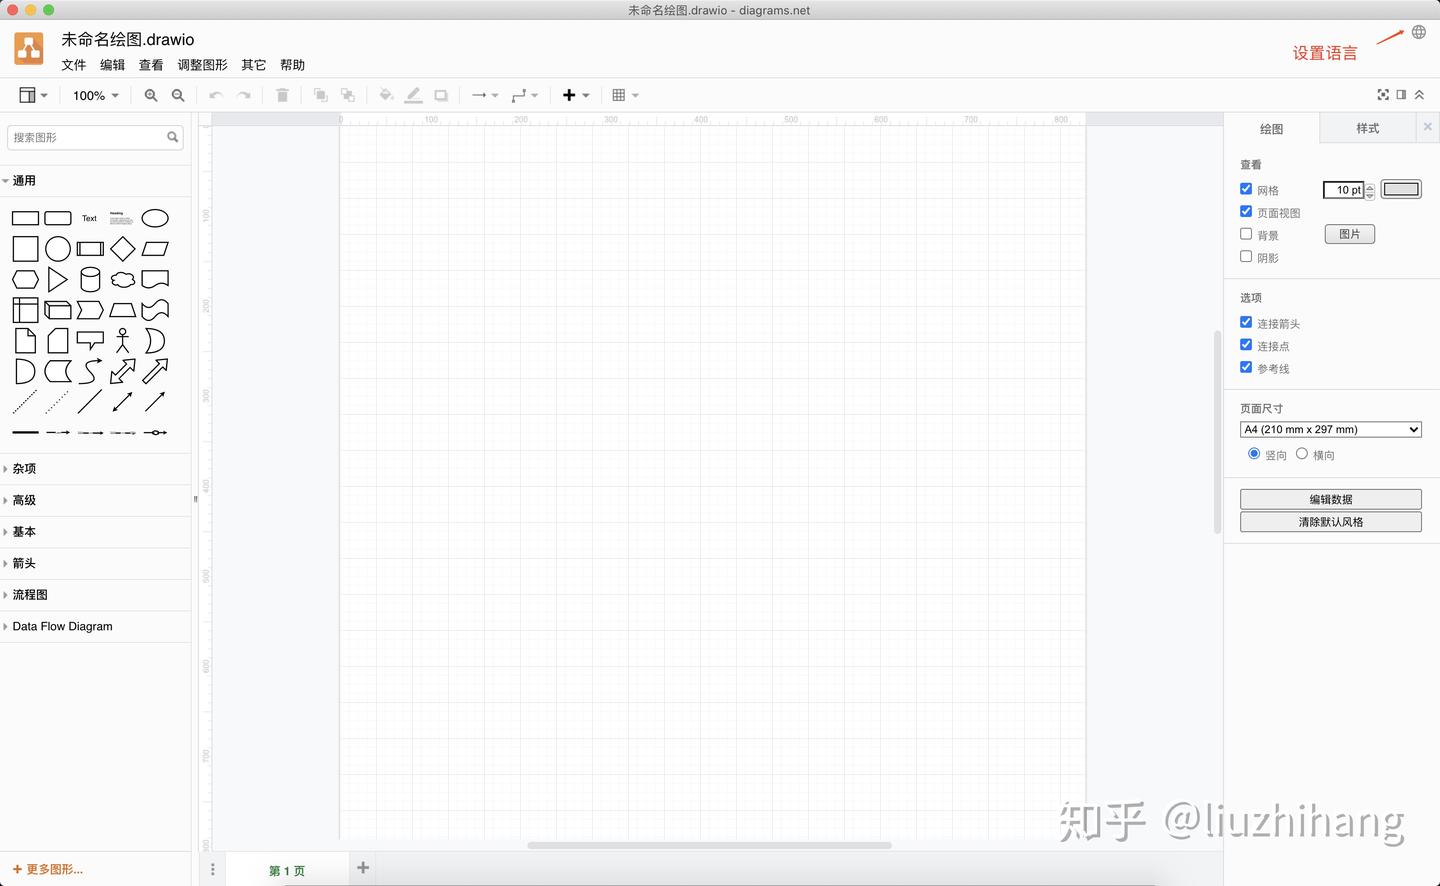Click the shadow toolbar icon

coord(441,95)
